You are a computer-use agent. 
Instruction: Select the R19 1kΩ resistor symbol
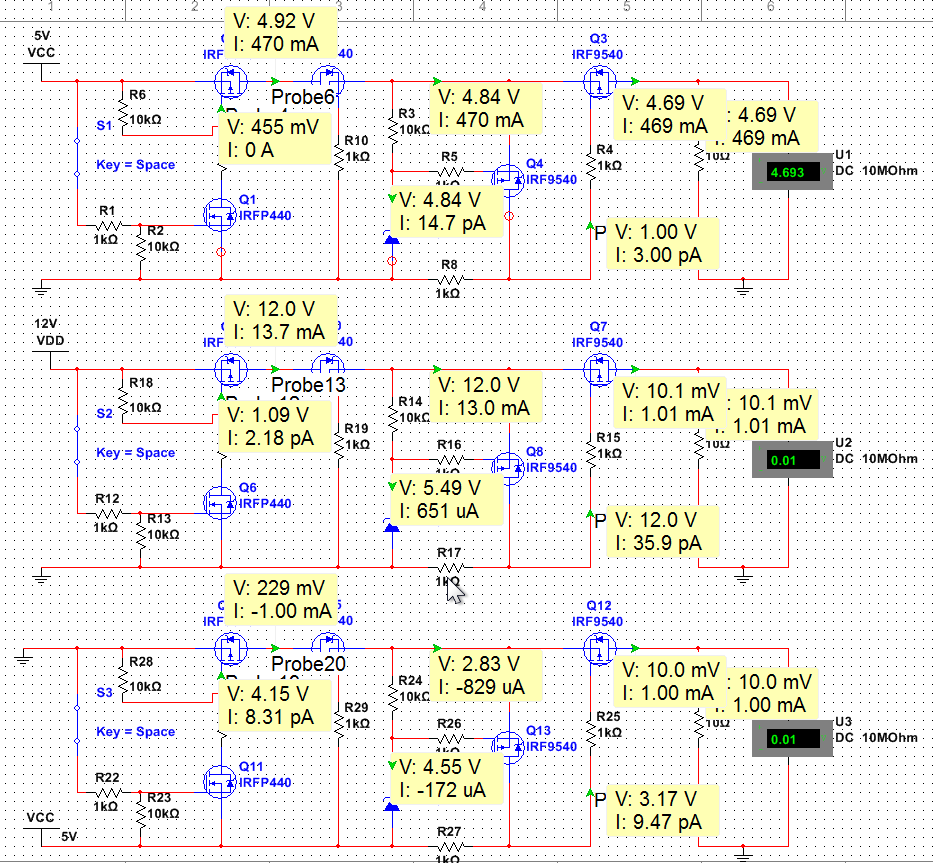pos(339,445)
